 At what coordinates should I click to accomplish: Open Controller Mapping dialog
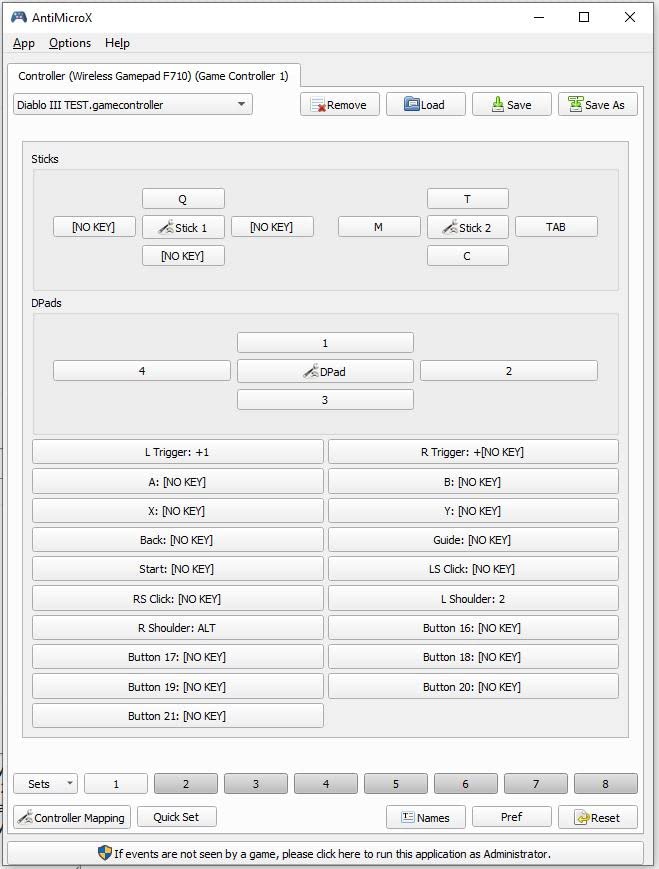click(71, 817)
